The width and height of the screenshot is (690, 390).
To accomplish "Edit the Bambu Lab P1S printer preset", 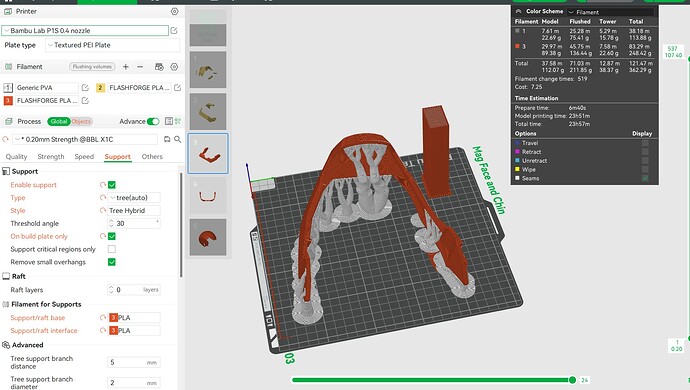I will point(174,30).
